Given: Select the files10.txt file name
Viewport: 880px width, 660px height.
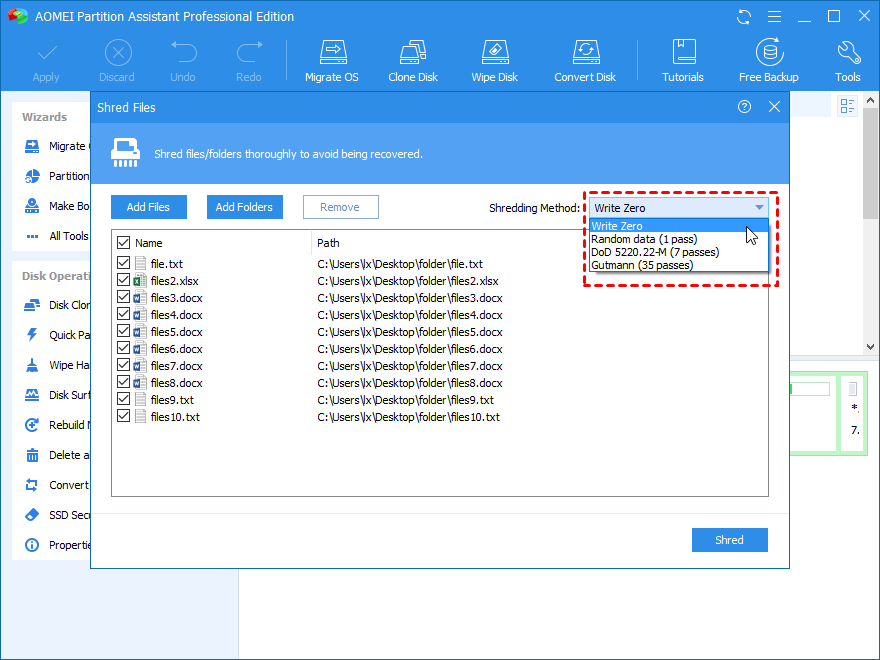Looking at the screenshot, I should point(175,417).
